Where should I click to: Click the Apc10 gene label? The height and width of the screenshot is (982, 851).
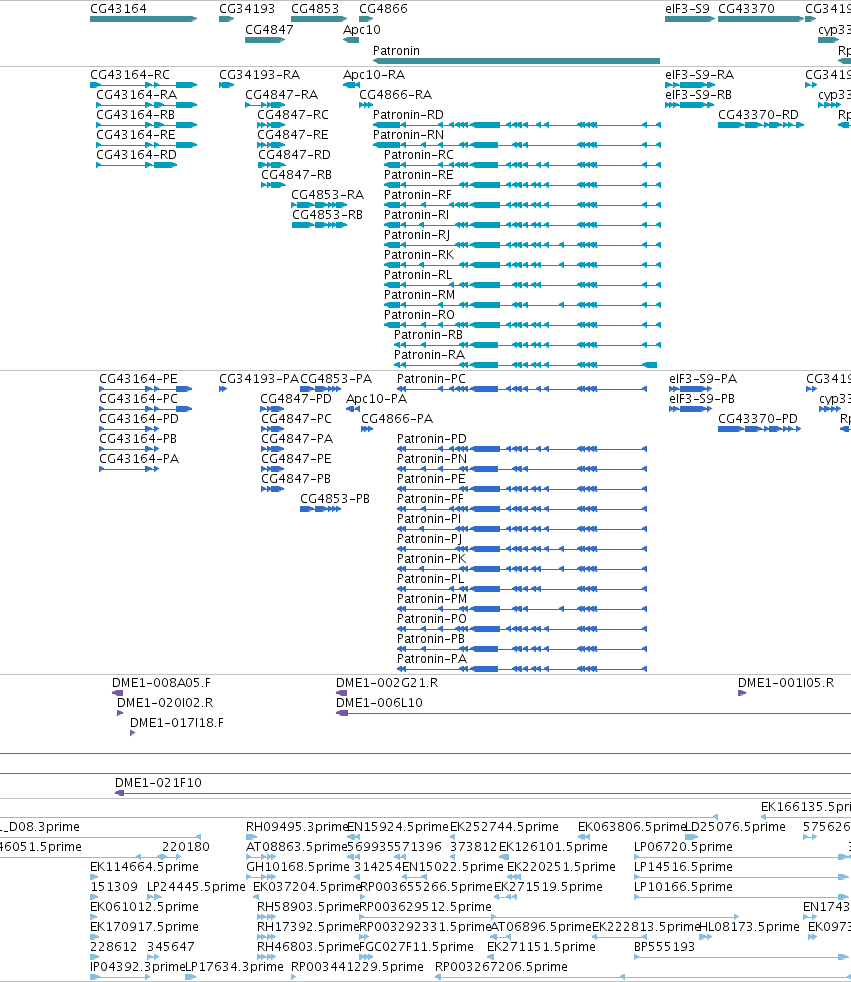(361, 29)
